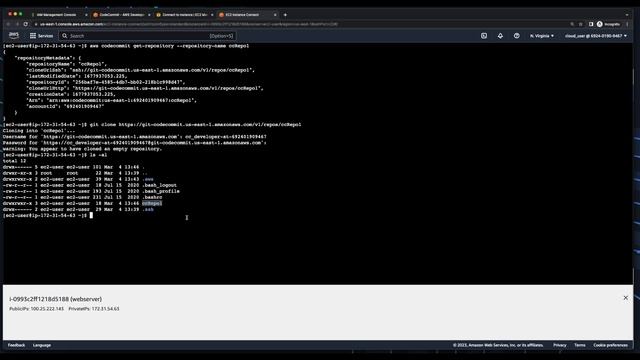Click the highlighted ccRepo1 directory name
Screen dimensions: 640x360
tap(152, 203)
